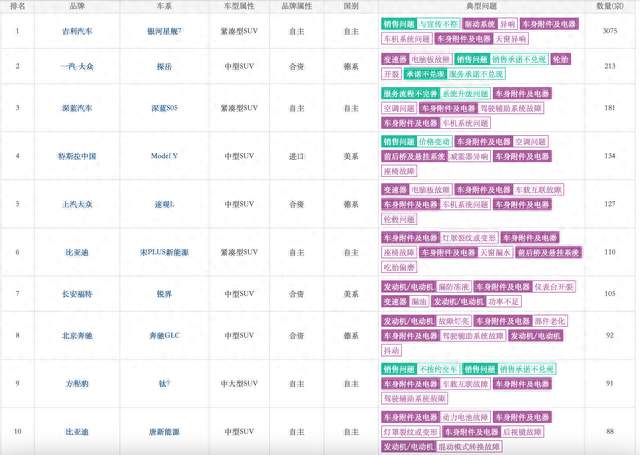Click the 吃胎偏磨 issue tag

[x=399, y=267]
